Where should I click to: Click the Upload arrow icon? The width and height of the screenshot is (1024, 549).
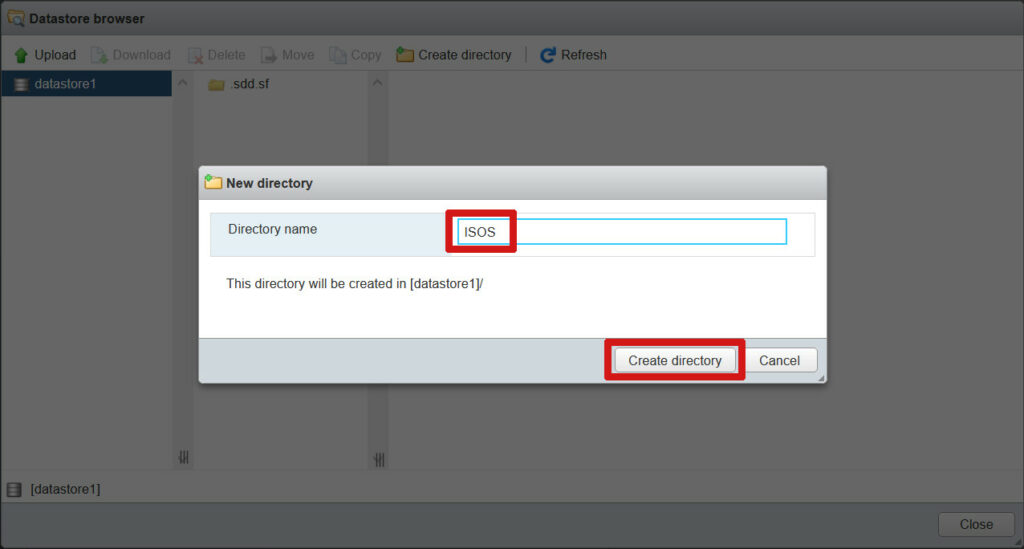(x=21, y=55)
